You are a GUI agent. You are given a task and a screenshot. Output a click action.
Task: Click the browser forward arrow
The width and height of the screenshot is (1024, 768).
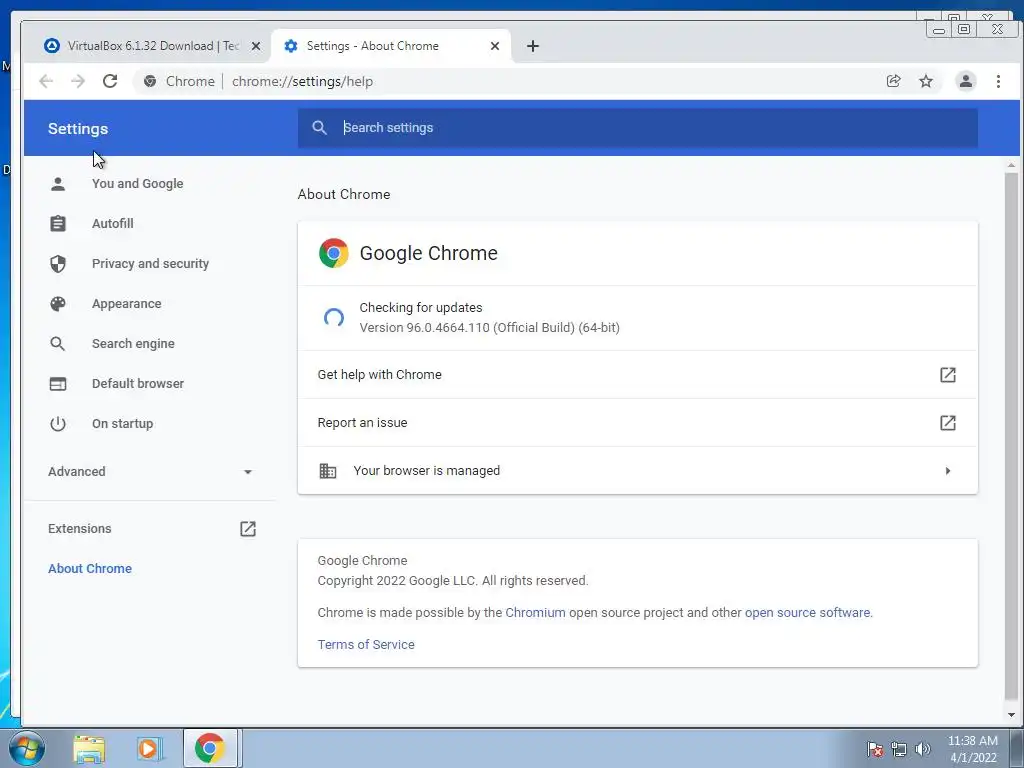78,81
